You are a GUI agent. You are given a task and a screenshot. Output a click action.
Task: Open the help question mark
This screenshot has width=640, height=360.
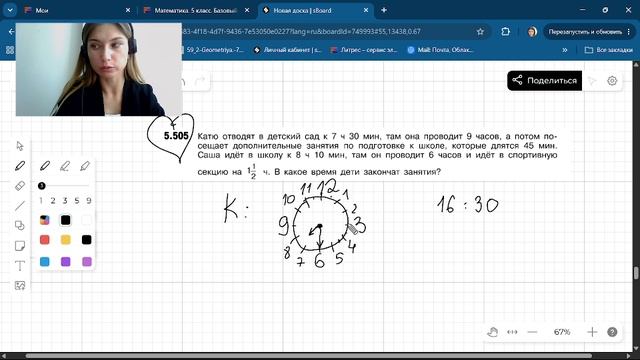click(x=612, y=332)
